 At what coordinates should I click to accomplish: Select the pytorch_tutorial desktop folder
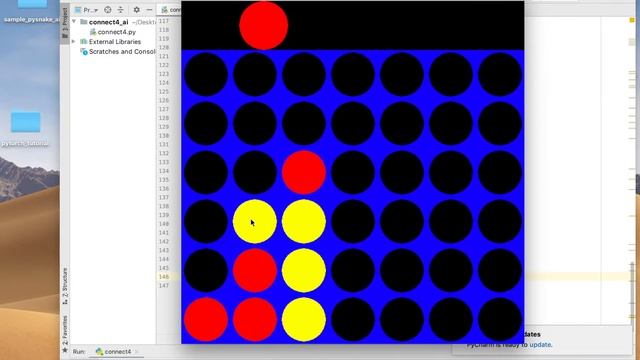[25, 128]
